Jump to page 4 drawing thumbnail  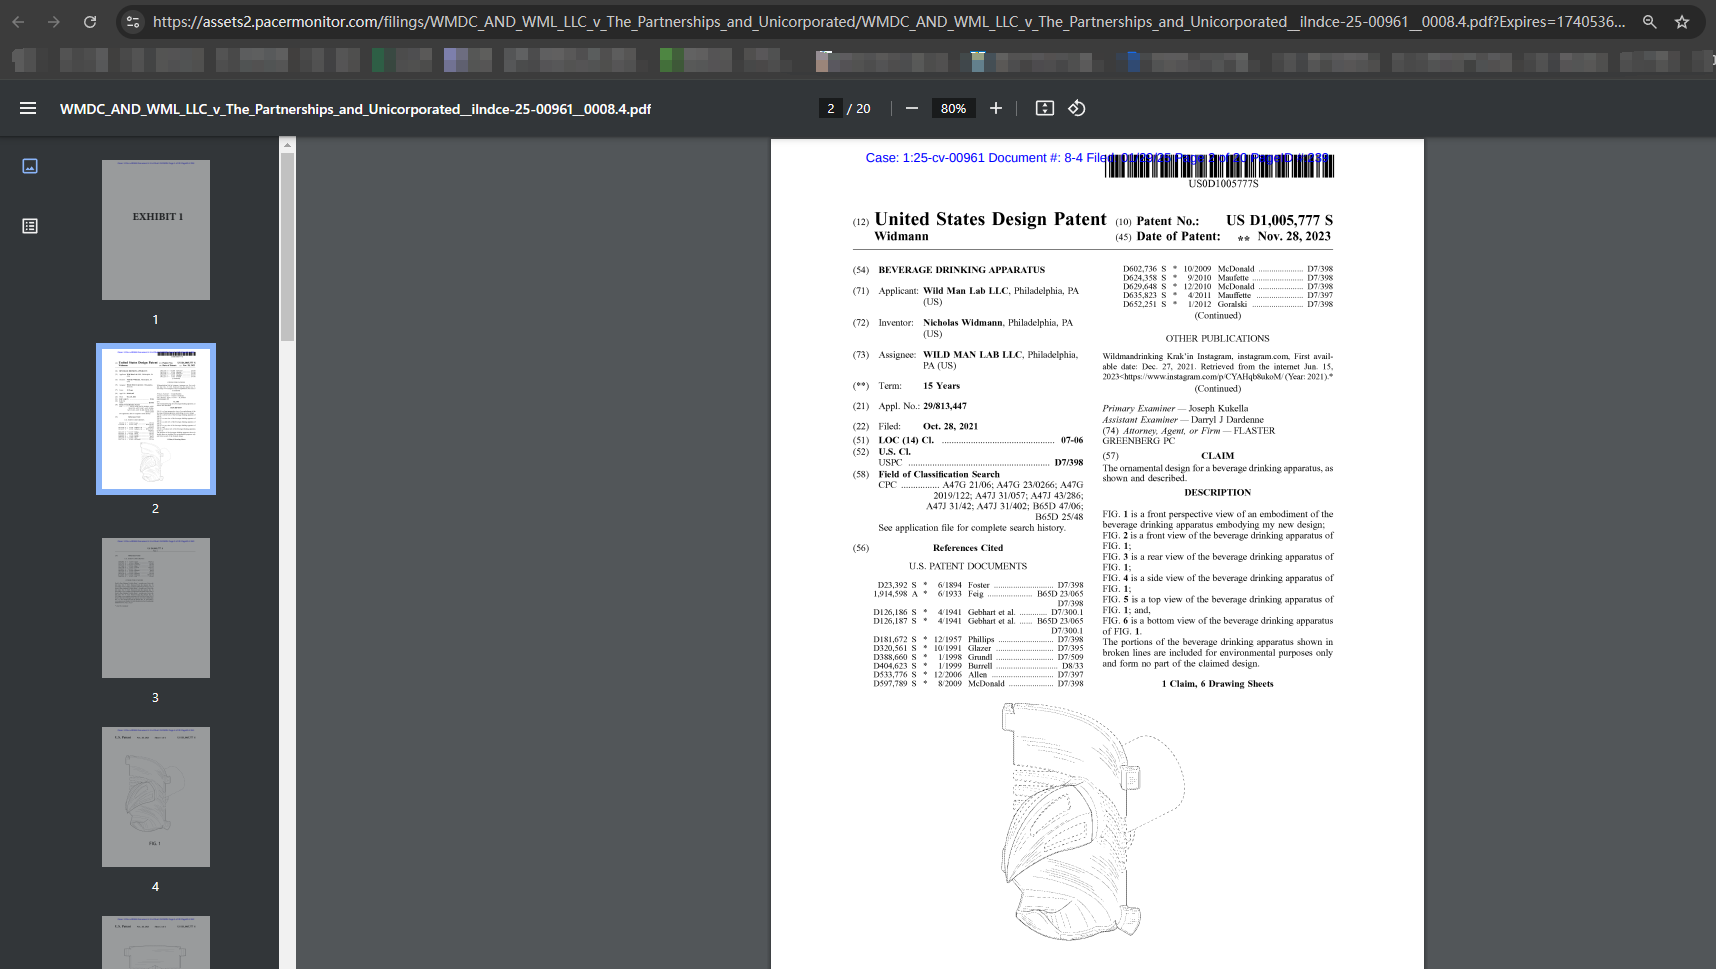coord(156,797)
